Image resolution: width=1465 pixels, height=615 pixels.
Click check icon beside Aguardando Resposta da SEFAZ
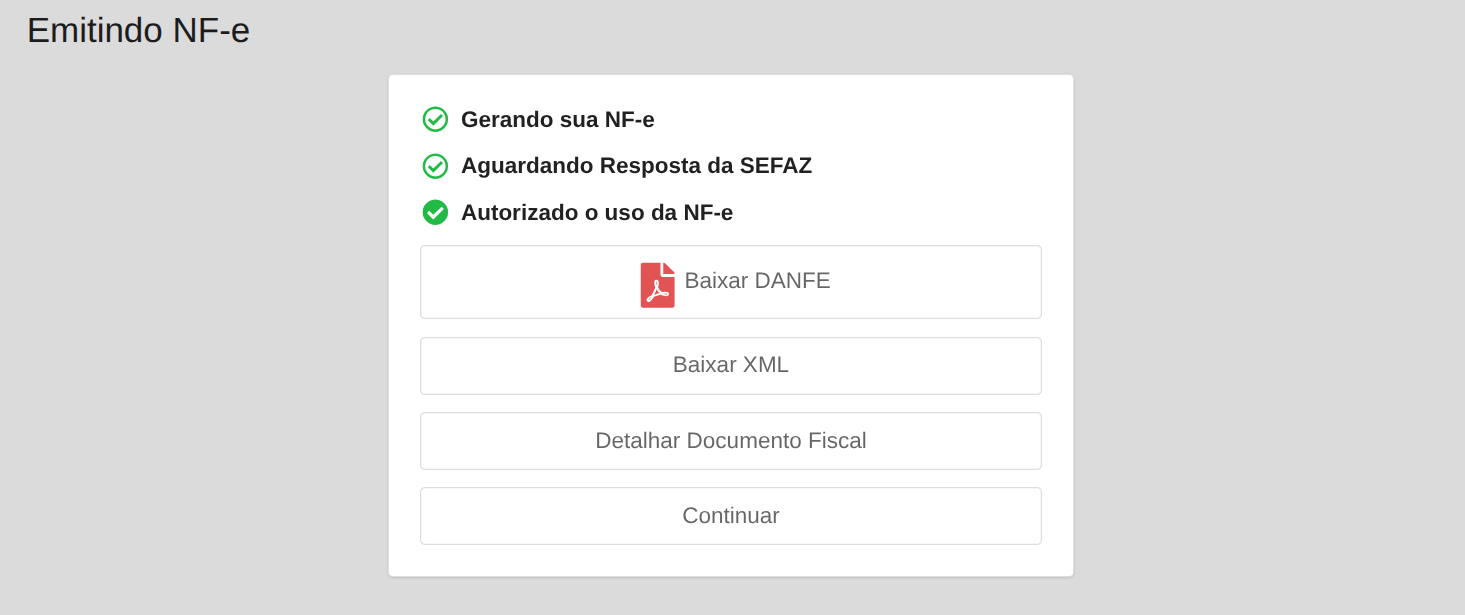(435, 166)
